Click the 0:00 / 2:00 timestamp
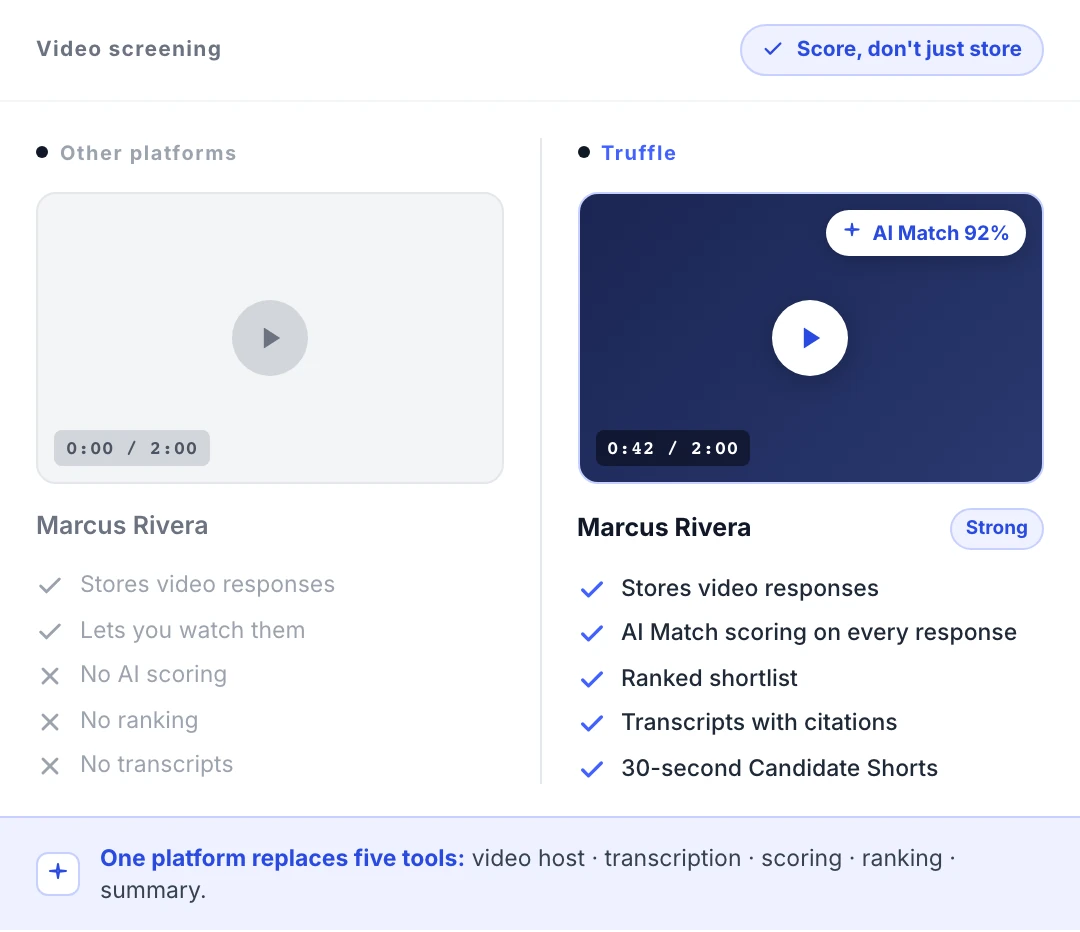The height and width of the screenshot is (932, 1080). [x=132, y=448]
